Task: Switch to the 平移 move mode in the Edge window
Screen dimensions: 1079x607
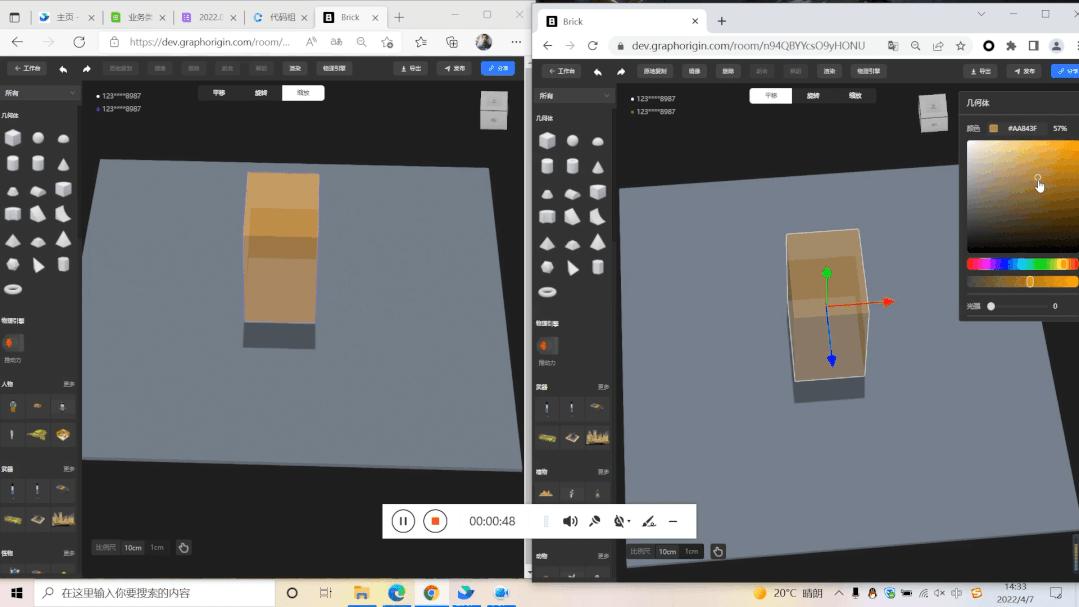Action: coord(219,93)
